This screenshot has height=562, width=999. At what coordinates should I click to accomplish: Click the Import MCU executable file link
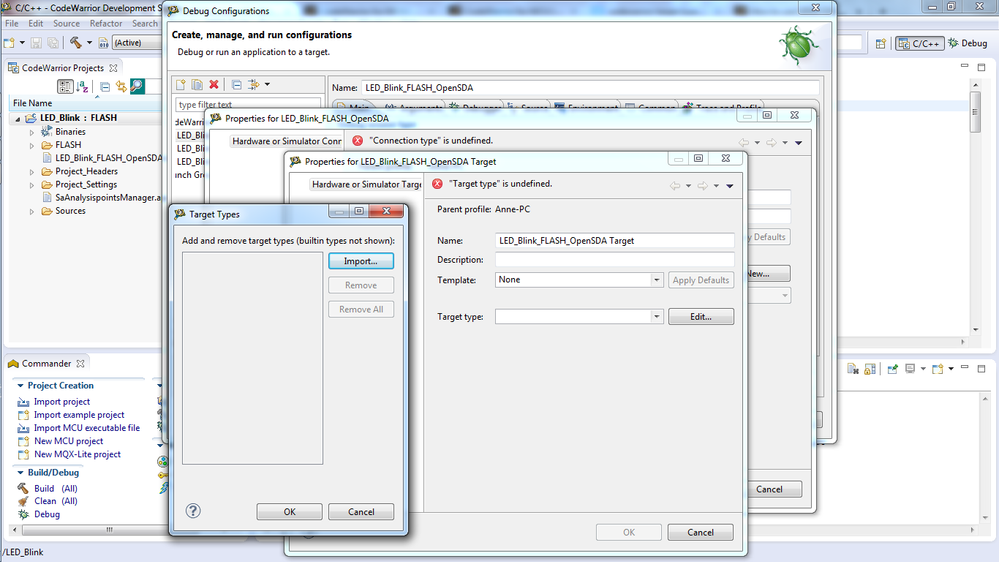[87, 428]
